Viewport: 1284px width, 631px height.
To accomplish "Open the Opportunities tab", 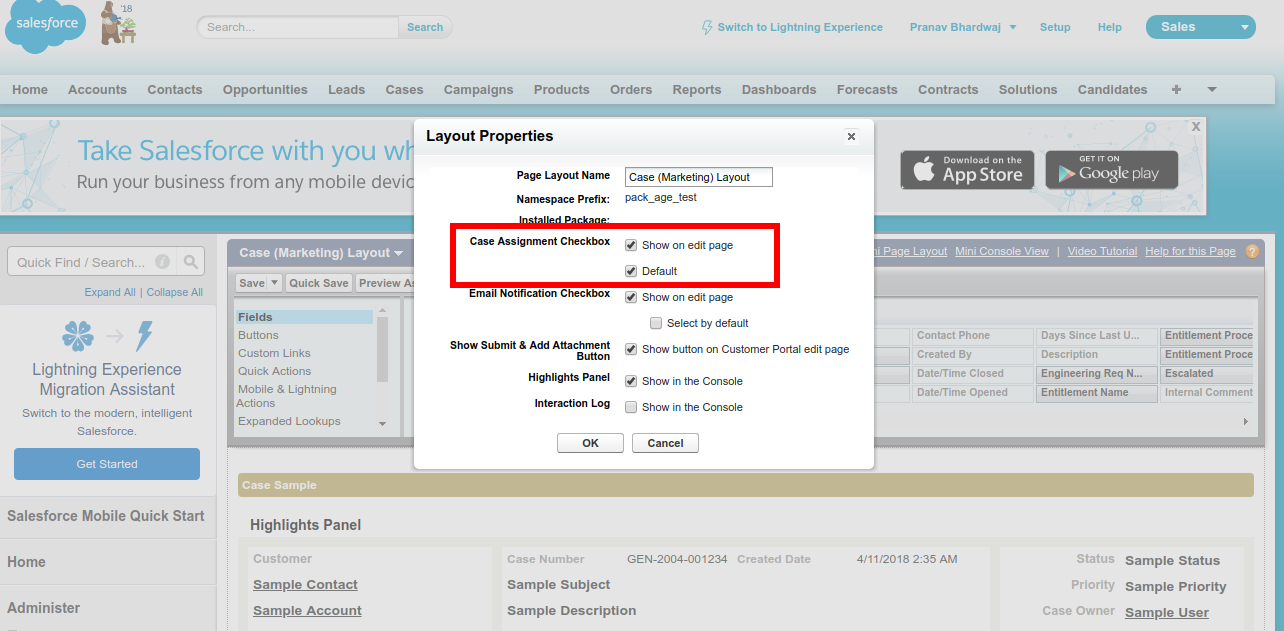I will [265, 89].
